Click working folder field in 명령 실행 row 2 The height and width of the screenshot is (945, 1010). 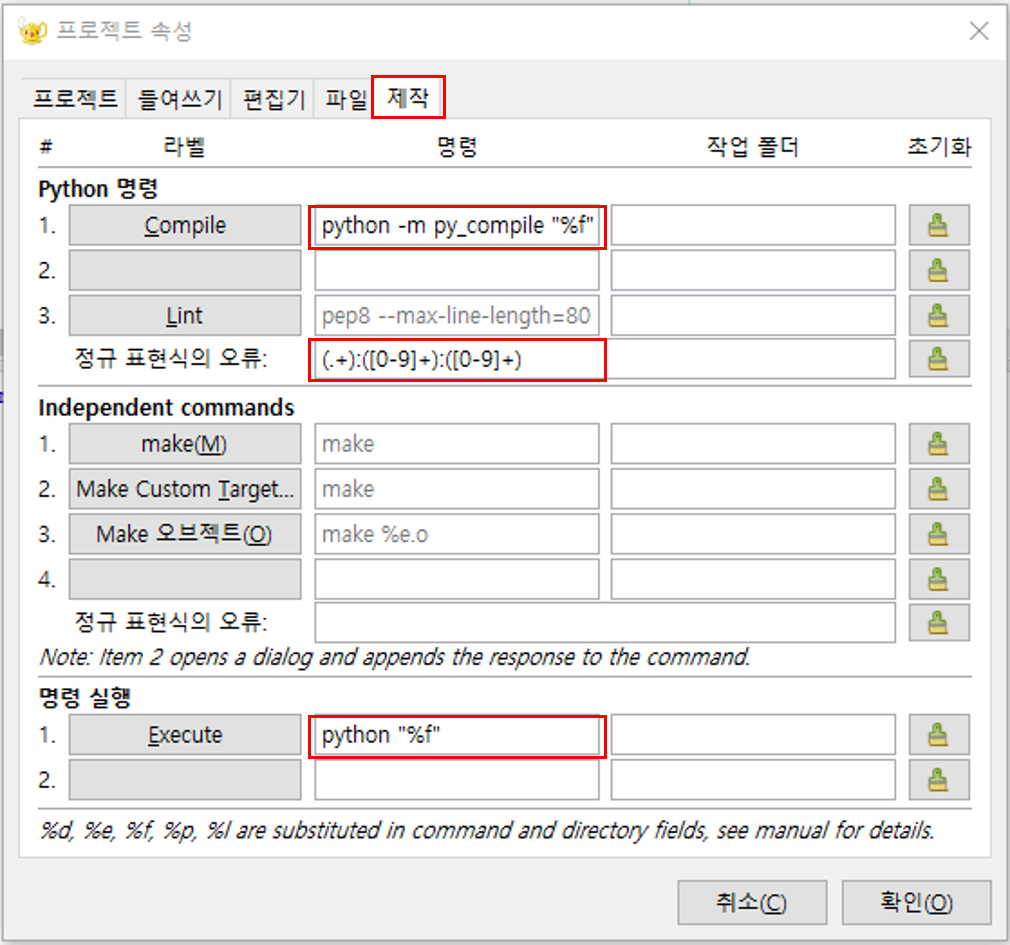tap(753, 779)
